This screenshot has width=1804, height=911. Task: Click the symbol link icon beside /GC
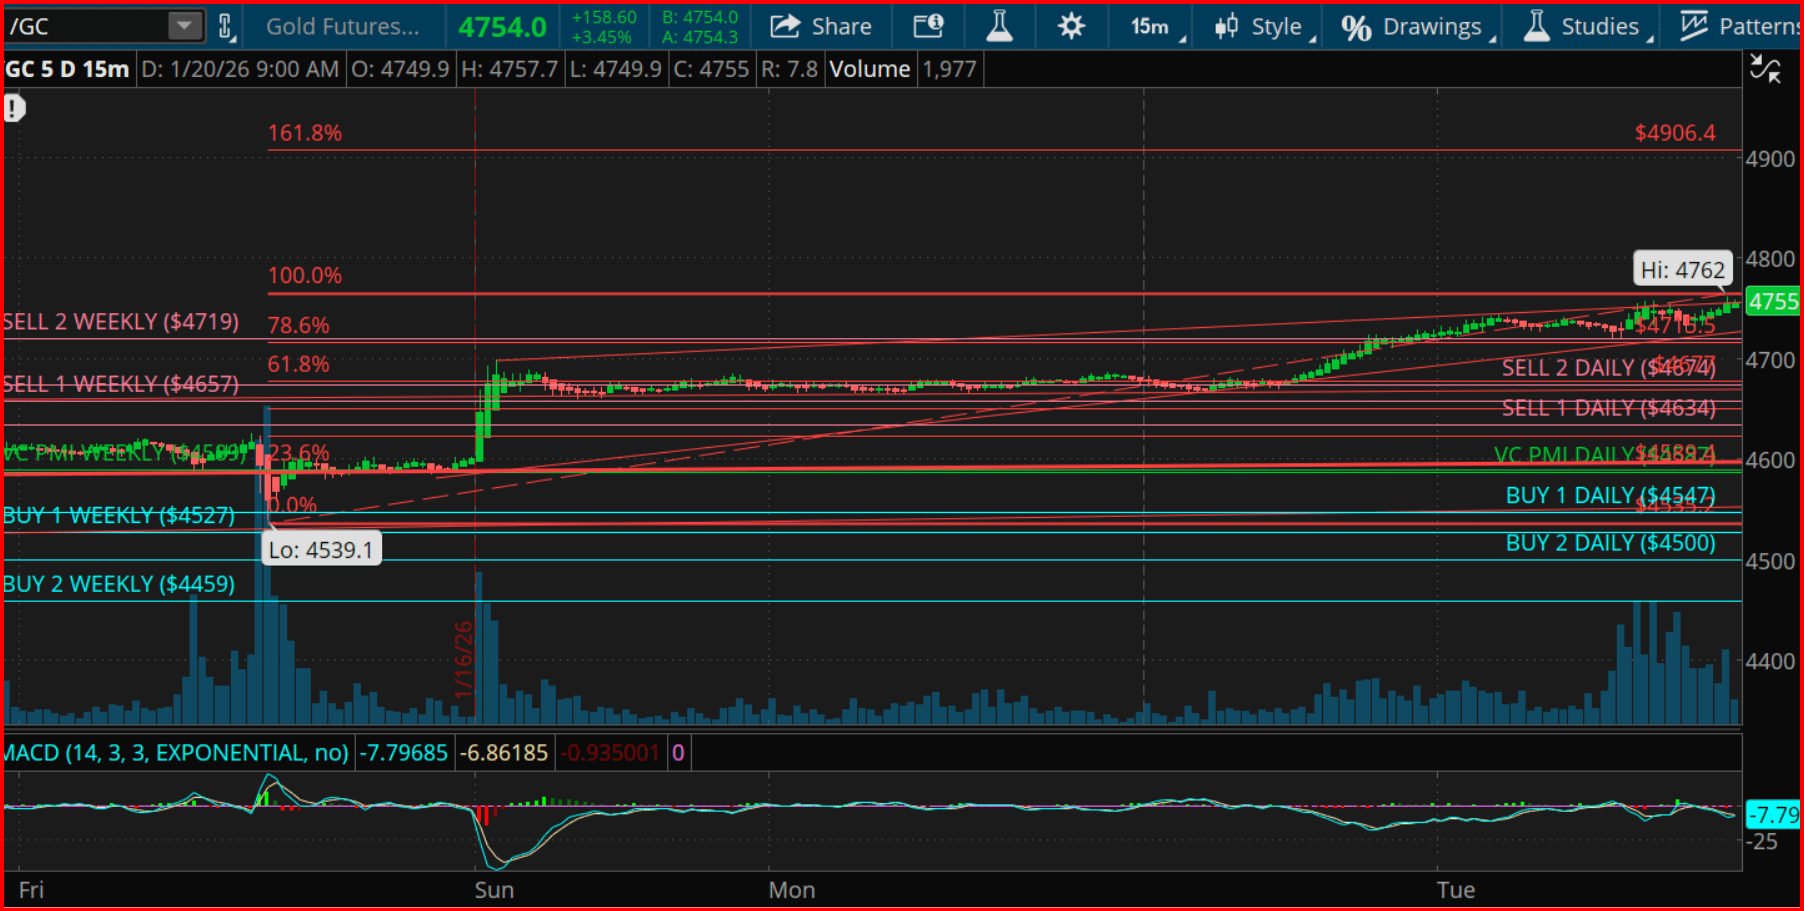(226, 26)
